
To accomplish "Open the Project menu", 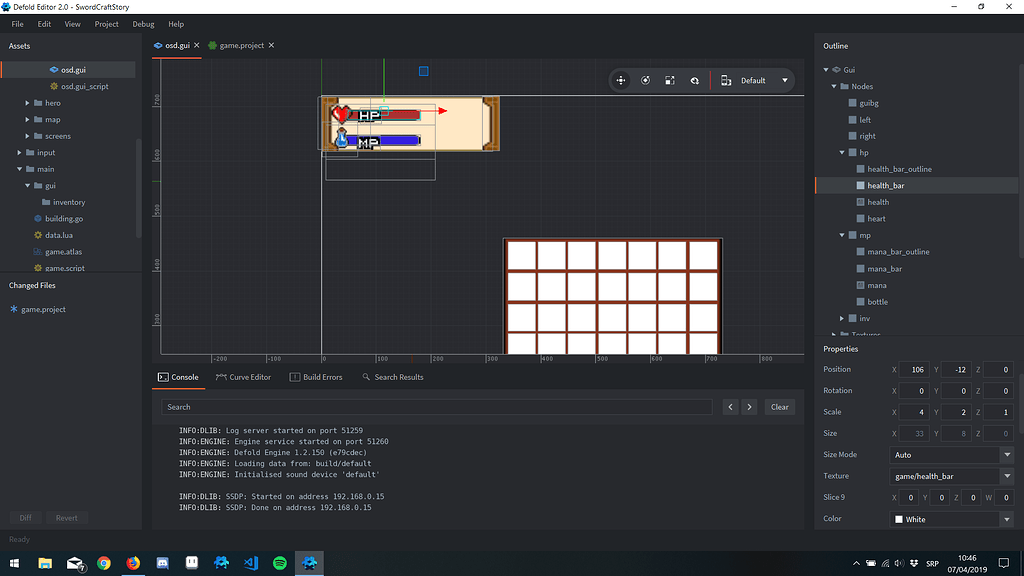I will click(x=106, y=23).
